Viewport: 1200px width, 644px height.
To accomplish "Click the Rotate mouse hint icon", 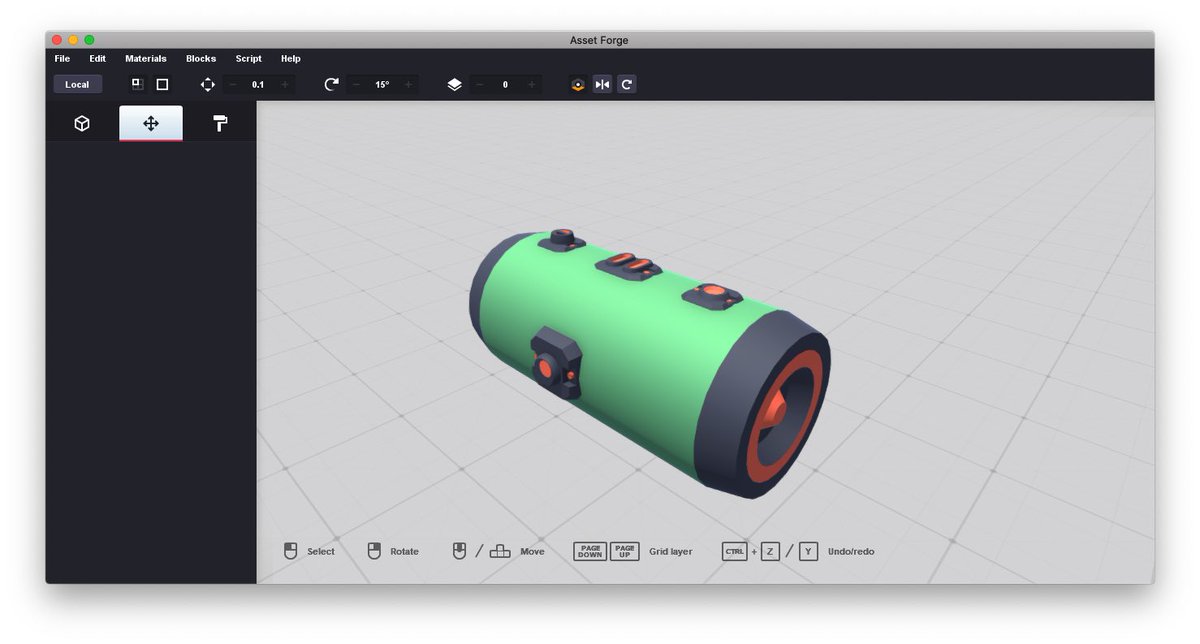I will click(x=374, y=551).
